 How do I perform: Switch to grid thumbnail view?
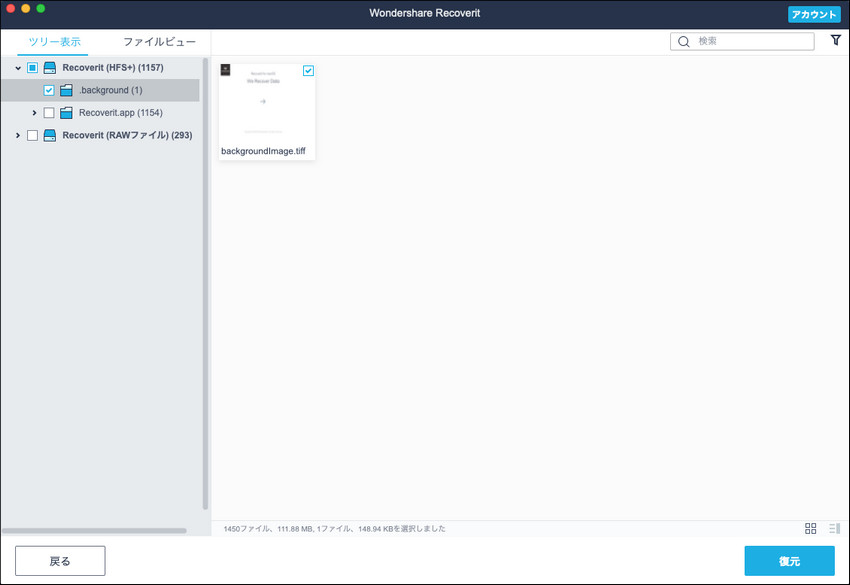pyautogui.click(x=810, y=528)
